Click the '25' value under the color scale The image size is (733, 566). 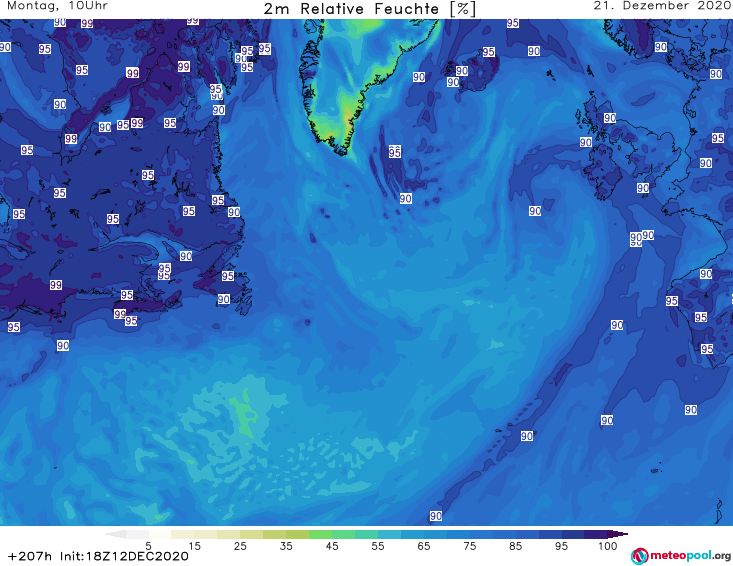[x=240, y=546]
